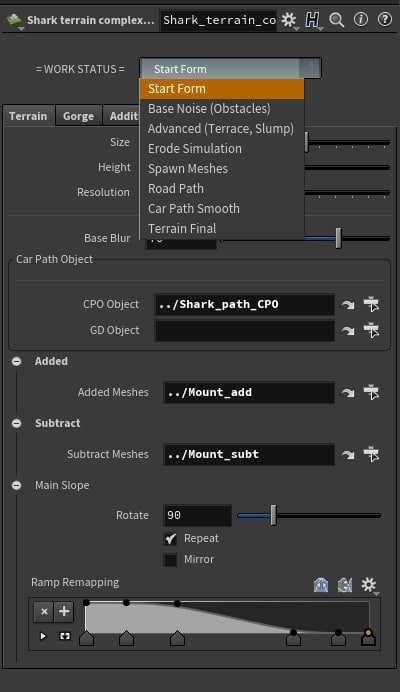Switch to the Terrain tab
This screenshot has width=400, height=692.
point(28,116)
